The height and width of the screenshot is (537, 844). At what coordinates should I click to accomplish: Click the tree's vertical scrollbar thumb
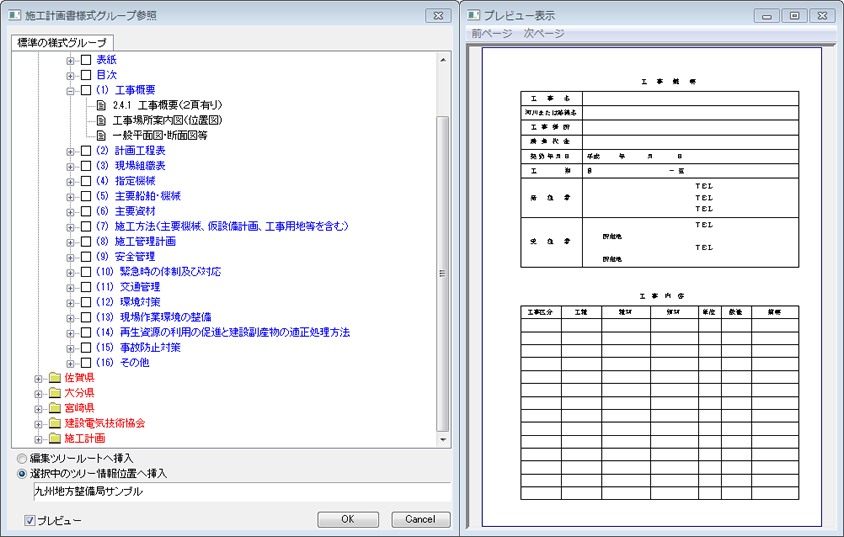point(443,270)
